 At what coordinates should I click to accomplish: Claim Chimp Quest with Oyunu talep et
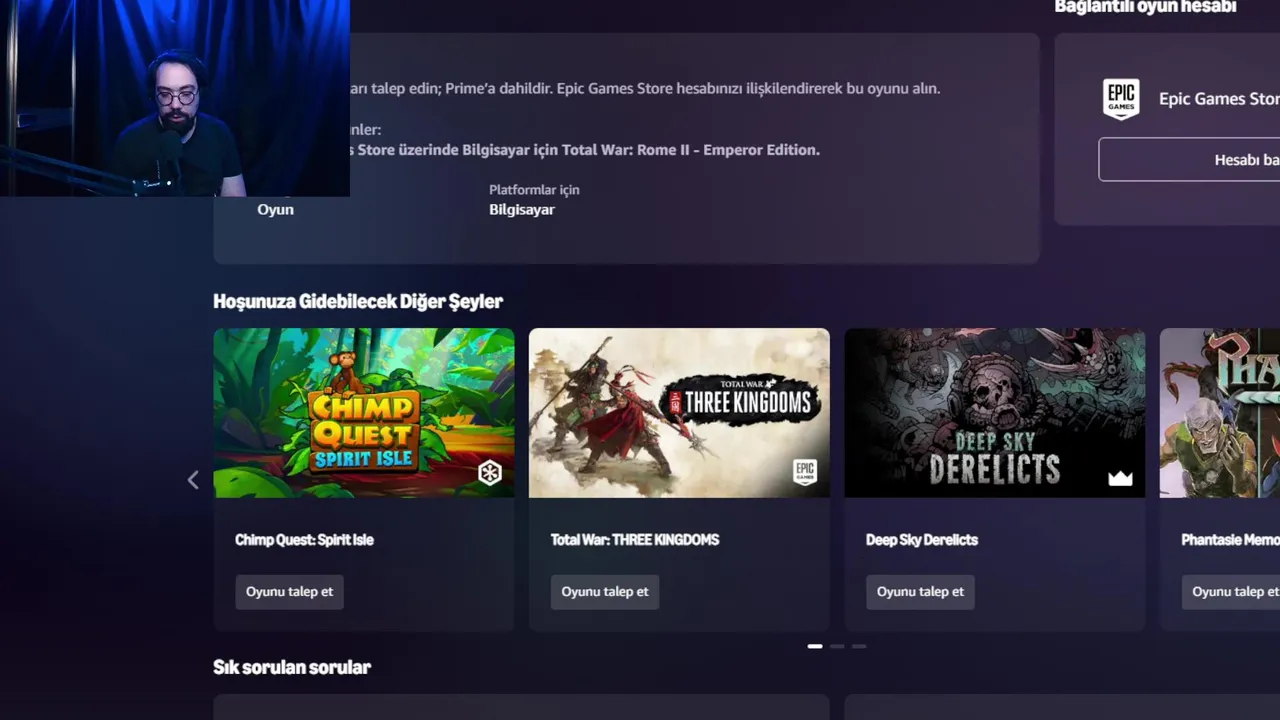click(290, 591)
